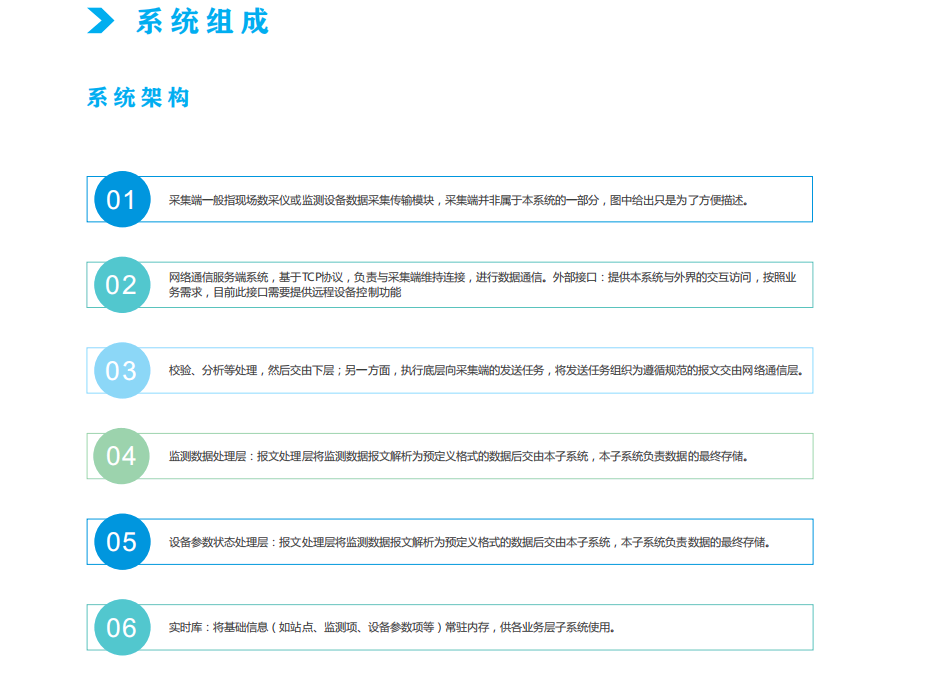Select the text starting 采集端一般指现场数采仪

pyautogui.click(x=458, y=201)
